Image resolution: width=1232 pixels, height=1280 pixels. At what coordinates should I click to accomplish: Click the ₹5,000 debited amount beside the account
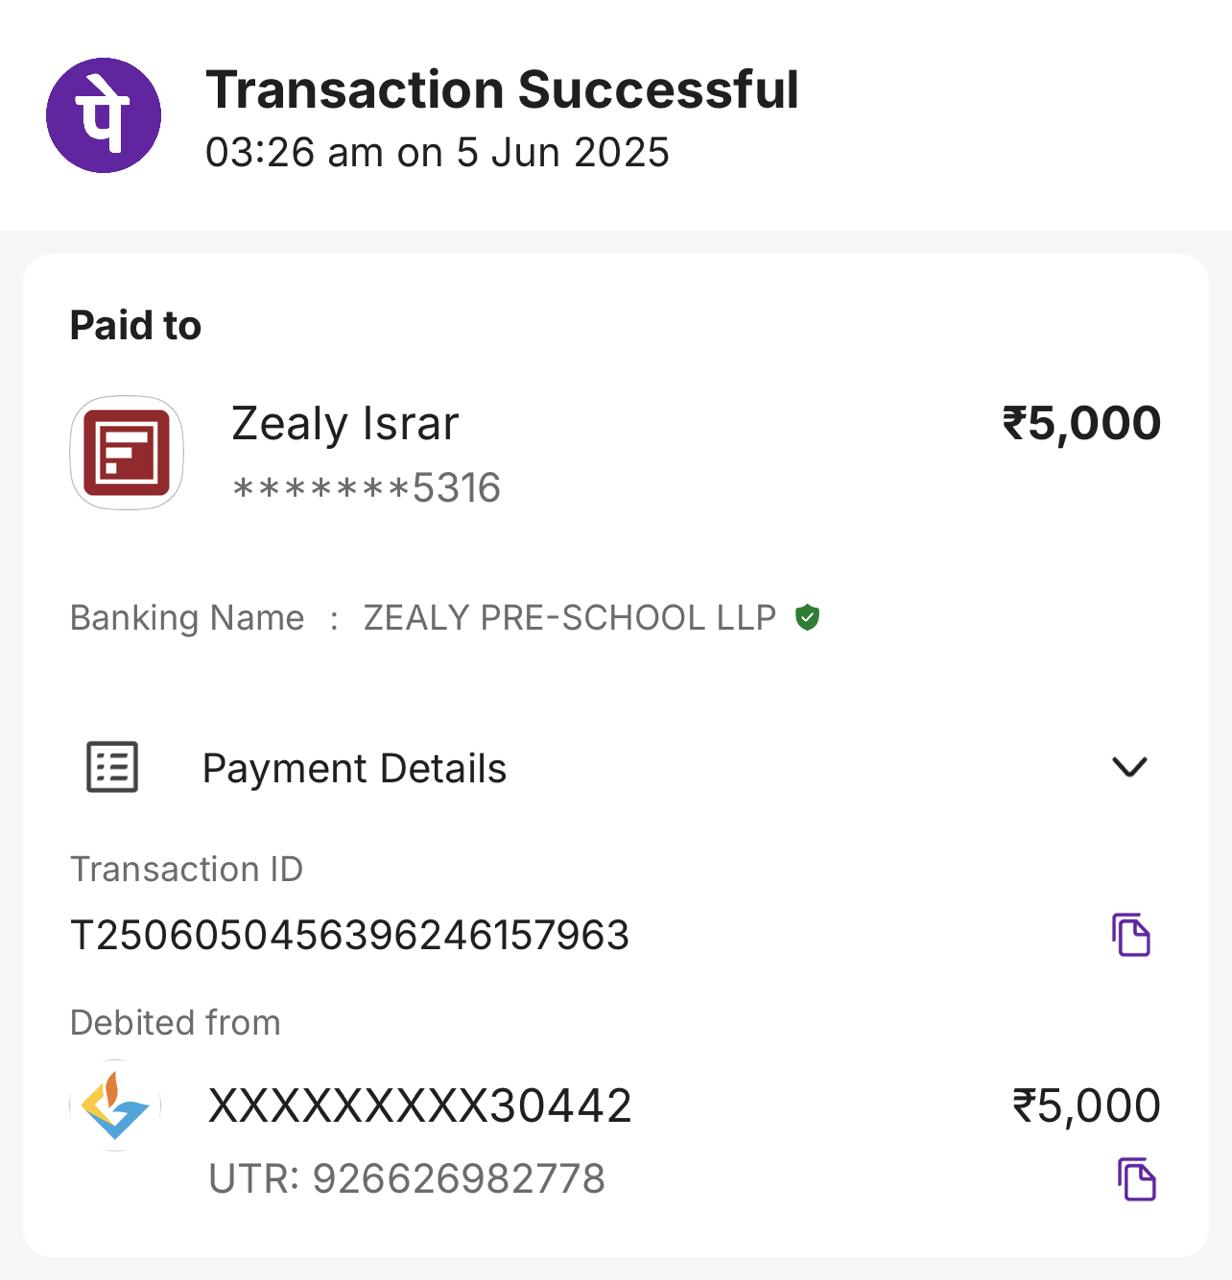(1086, 1106)
